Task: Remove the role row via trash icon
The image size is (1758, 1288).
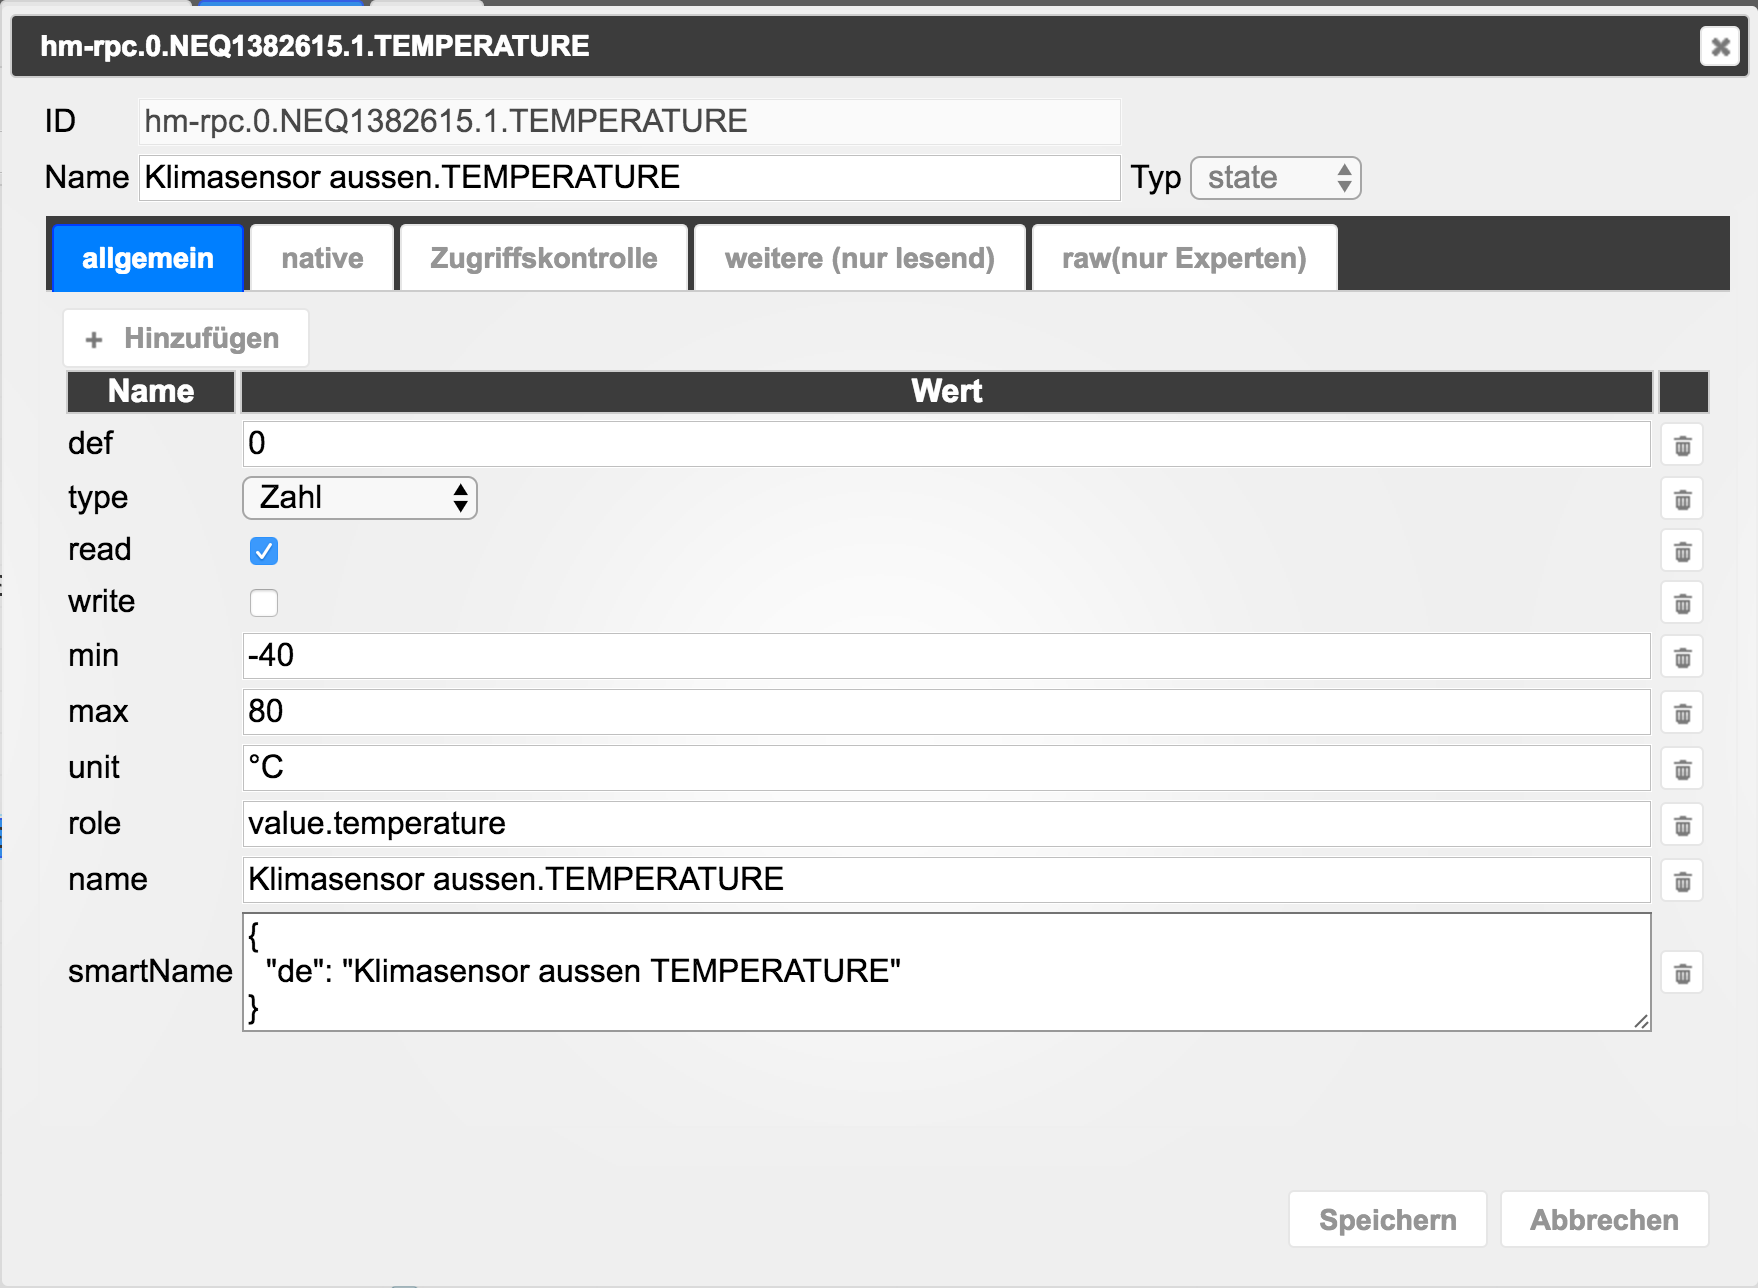Action: (1682, 826)
